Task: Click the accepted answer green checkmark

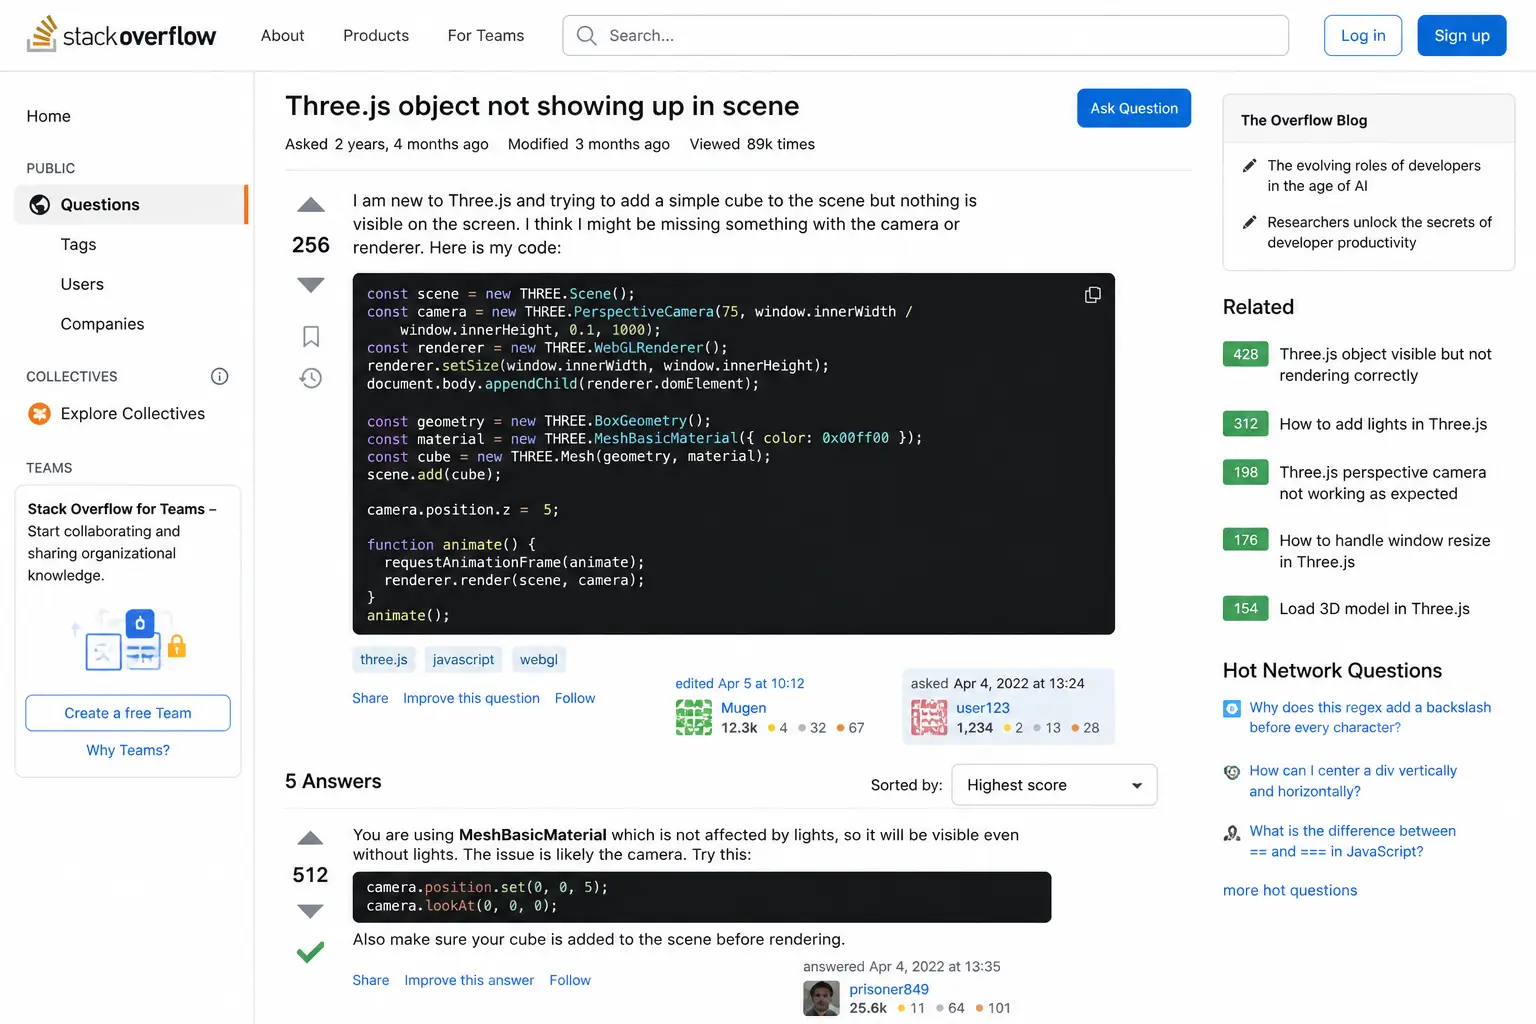Action: point(311,952)
